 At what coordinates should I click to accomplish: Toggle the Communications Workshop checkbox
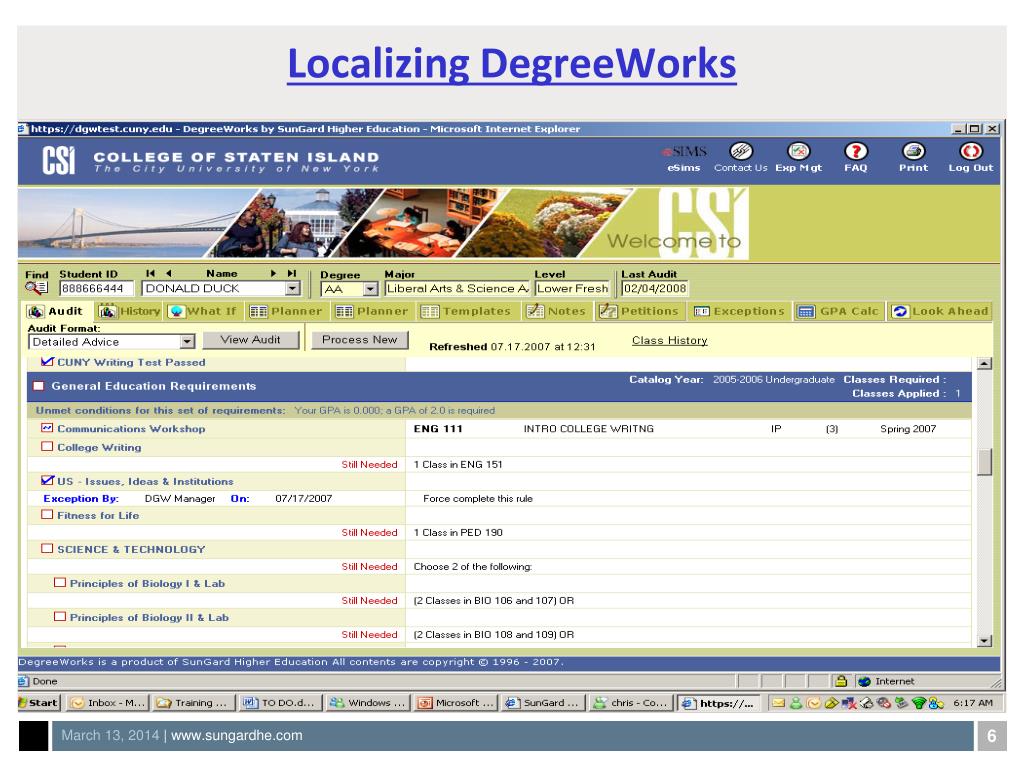[47, 428]
